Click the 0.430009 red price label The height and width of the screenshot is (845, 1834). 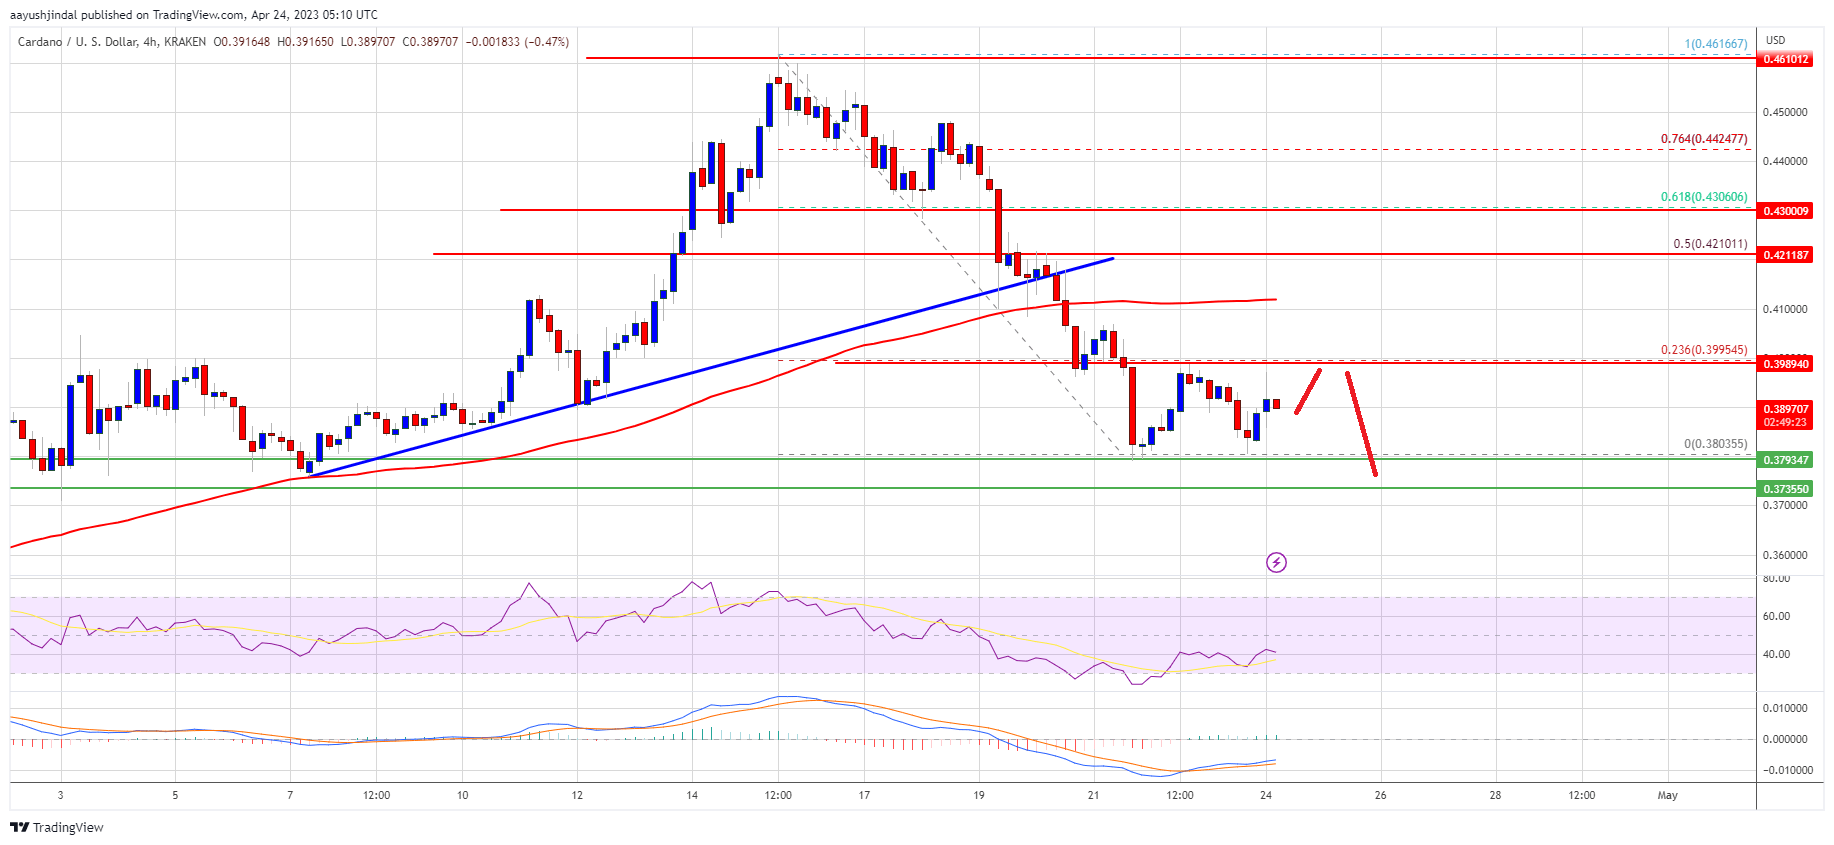pyautogui.click(x=1785, y=211)
